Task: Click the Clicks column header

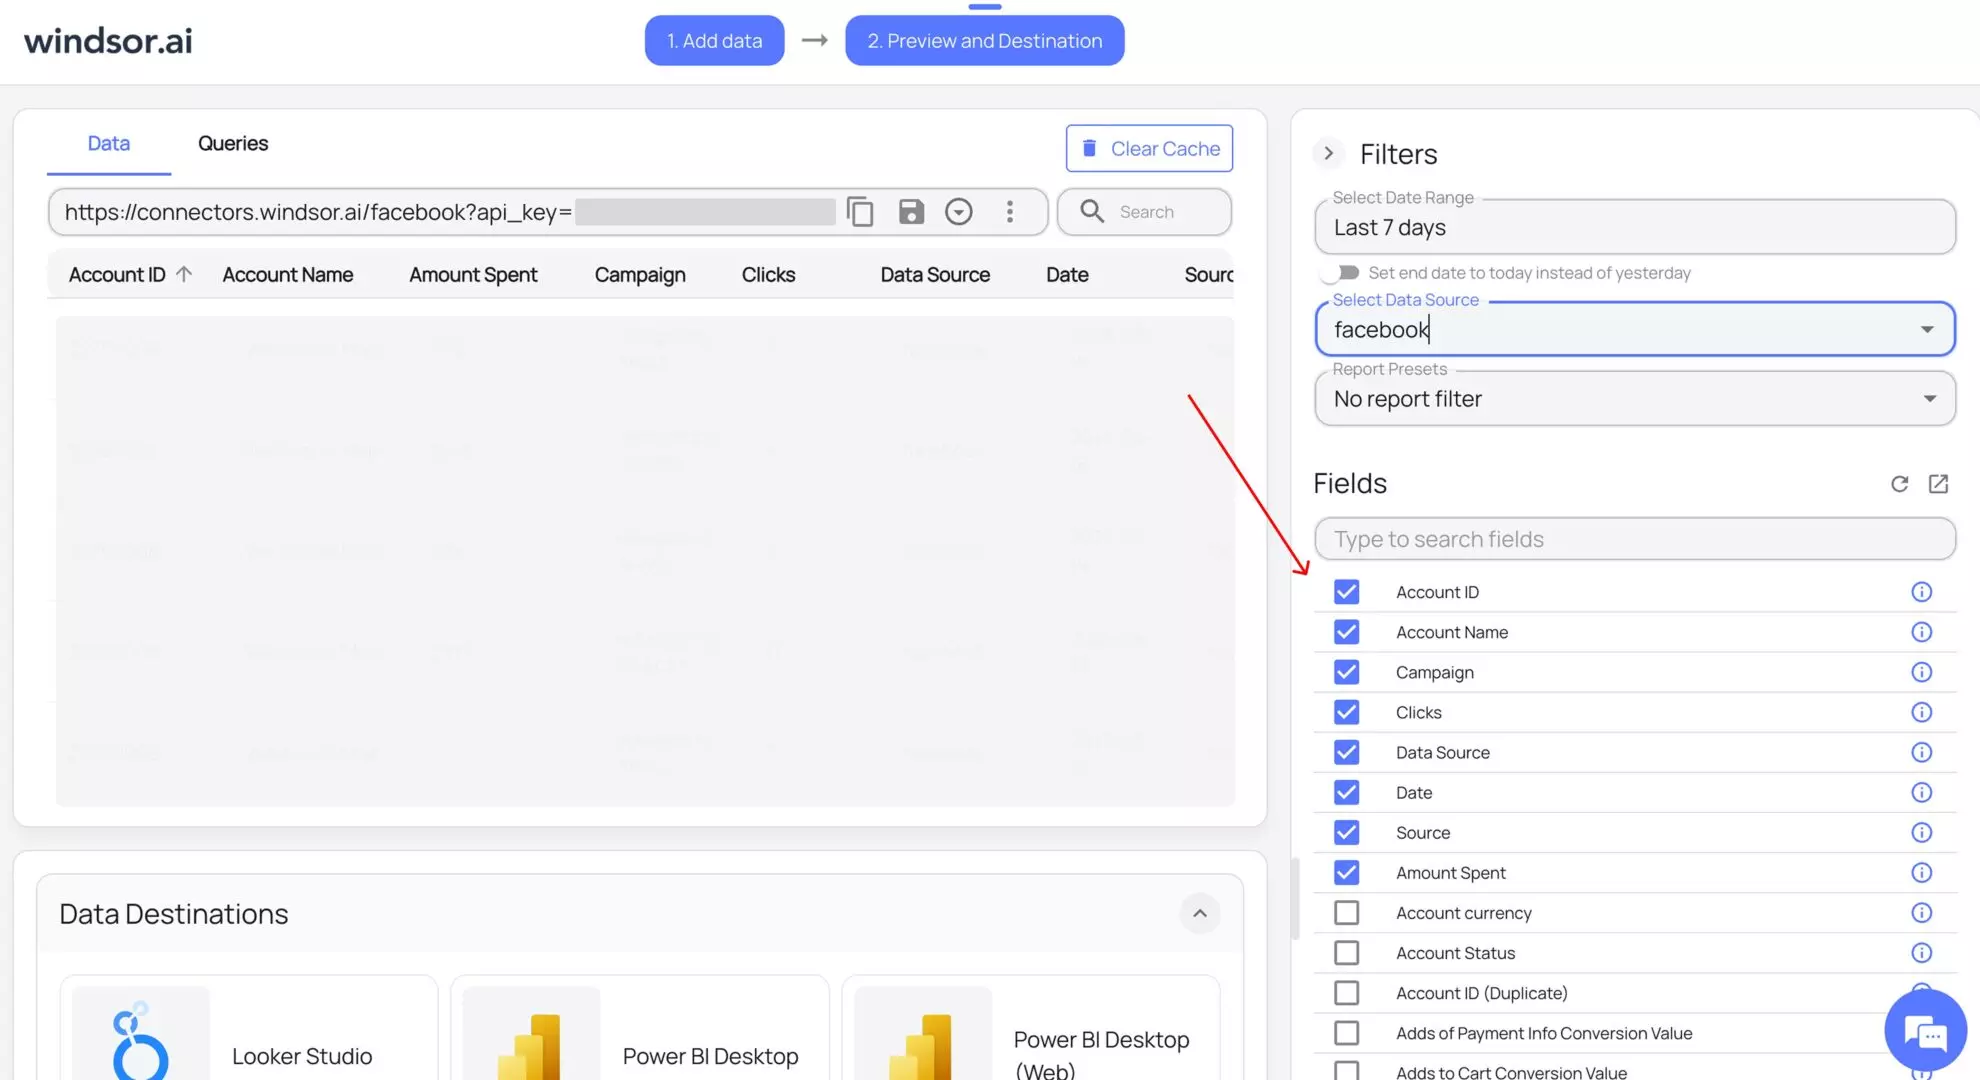Action: (x=768, y=275)
